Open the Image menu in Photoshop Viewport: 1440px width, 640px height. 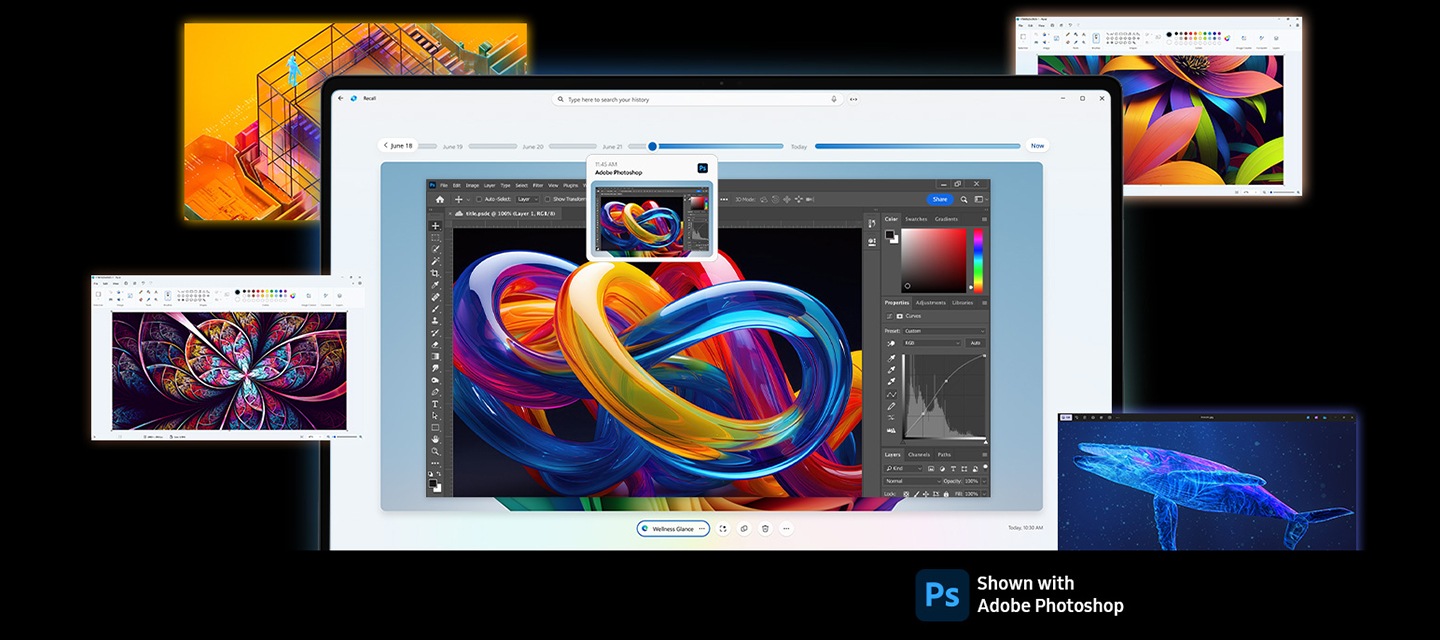tap(472, 185)
